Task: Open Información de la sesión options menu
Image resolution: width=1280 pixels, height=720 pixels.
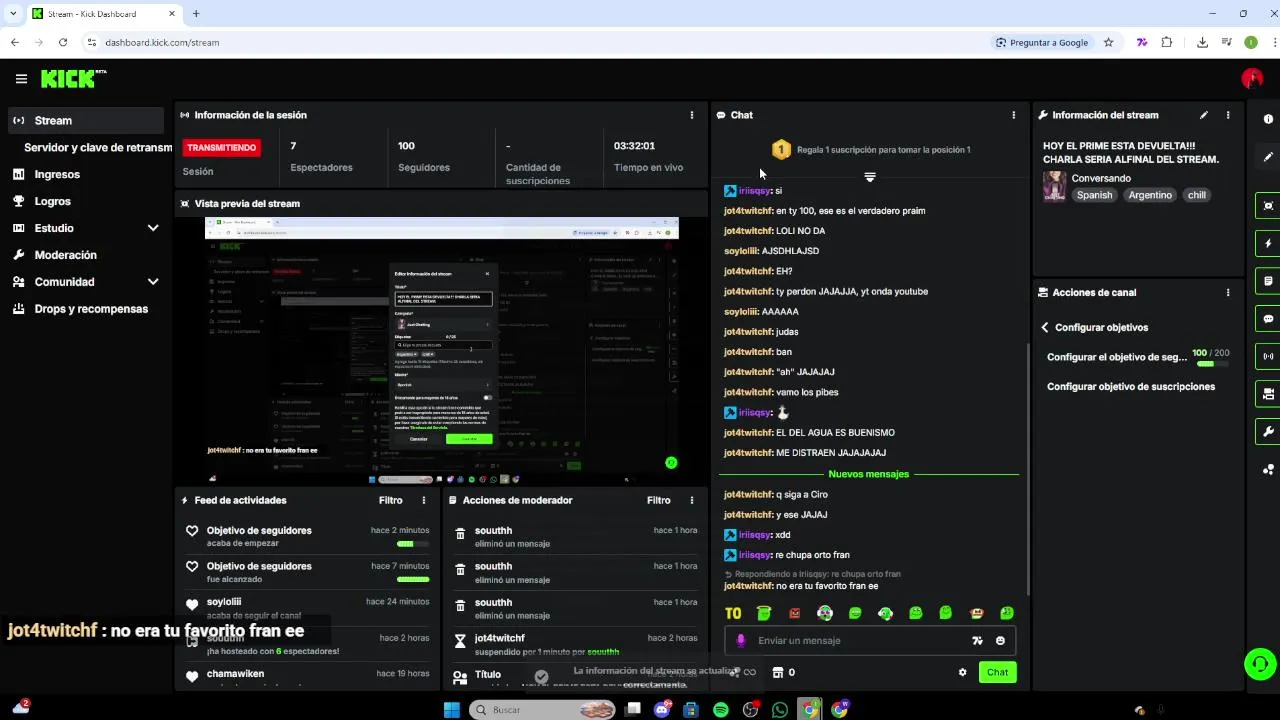Action: coord(691,115)
